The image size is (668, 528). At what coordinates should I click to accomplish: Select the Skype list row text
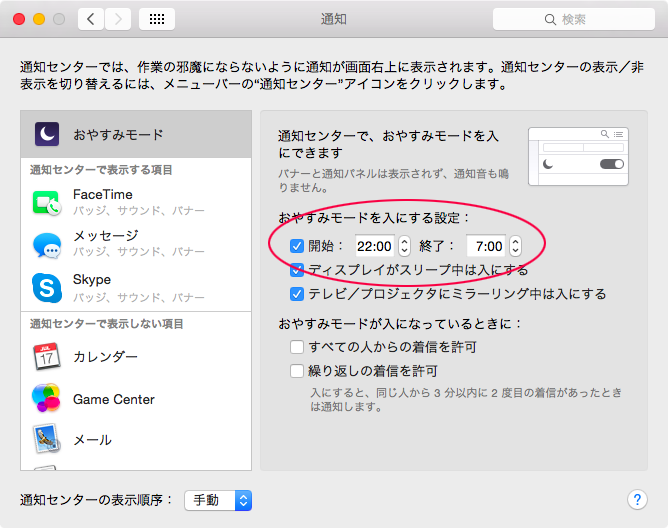pos(92,280)
